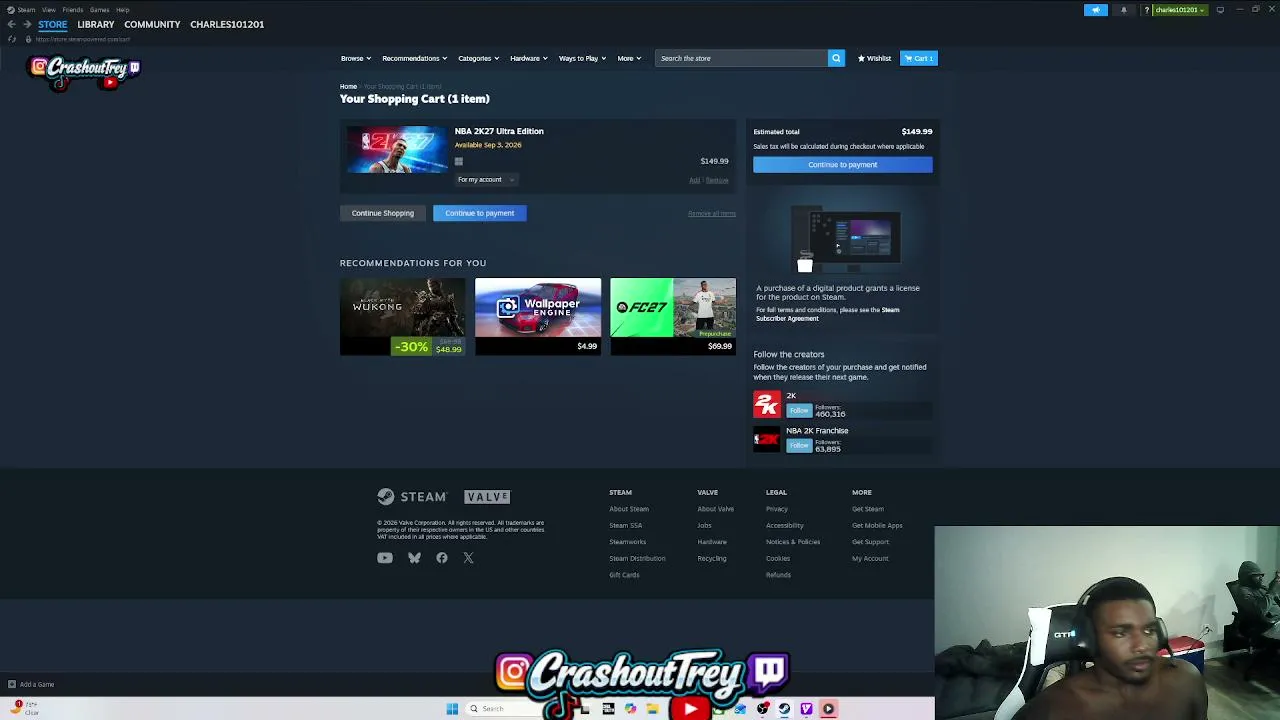Screen dimensions: 1280x720
Task: Open the CHARLES101201 profile tab
Action: [x=227, y=24]
